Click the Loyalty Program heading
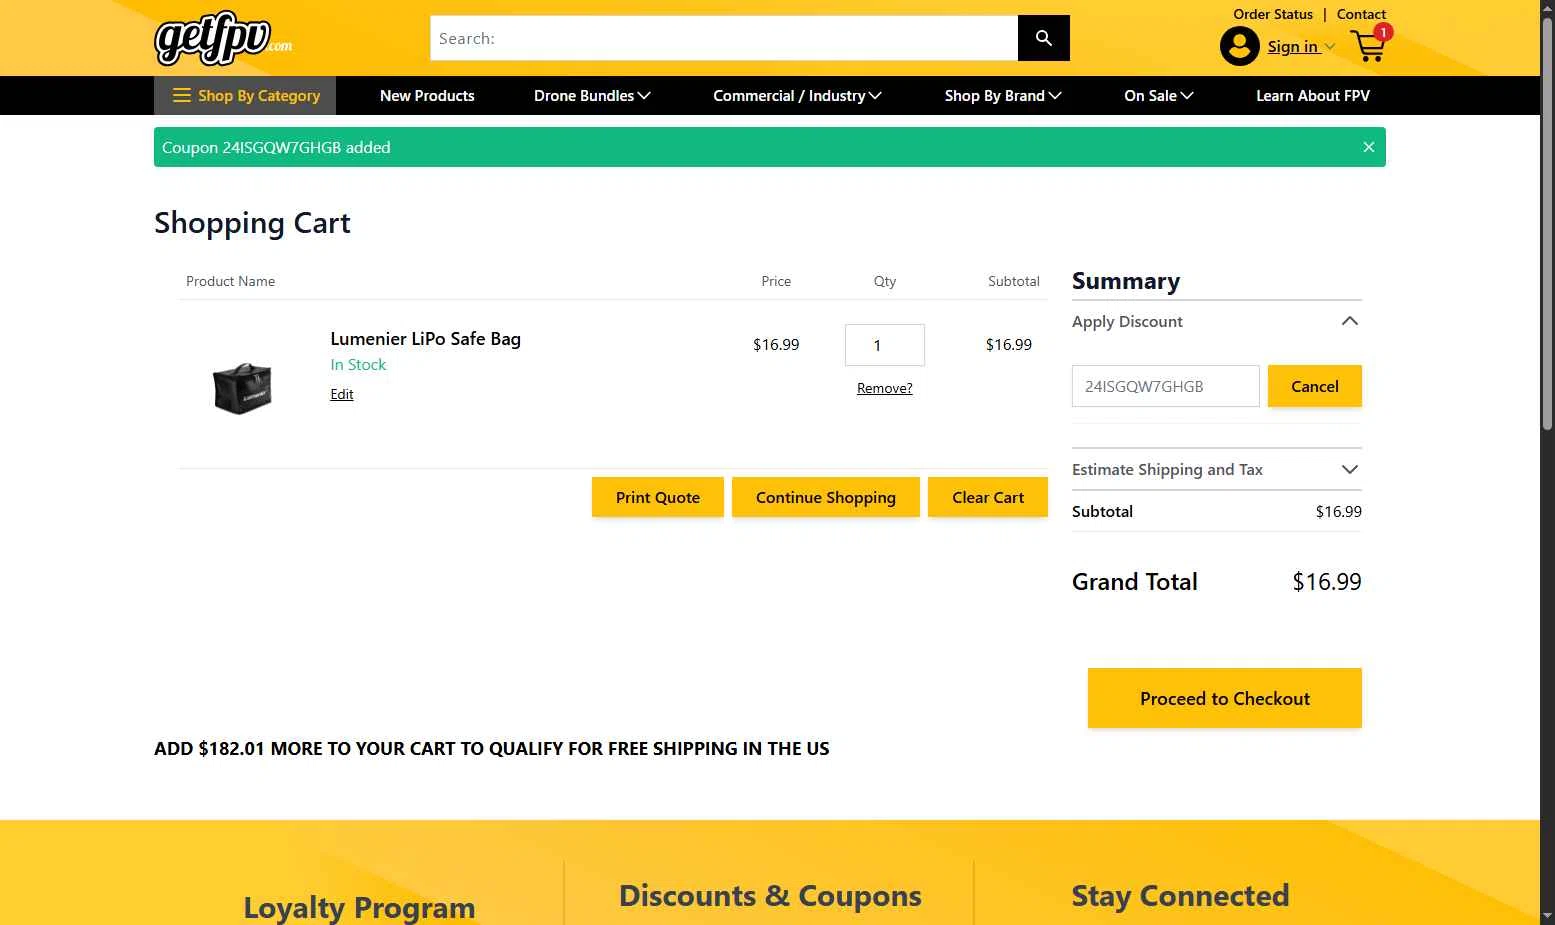The height and width of the screenshot is (925, 1555). pyautogui.click(x=359, y=907)
